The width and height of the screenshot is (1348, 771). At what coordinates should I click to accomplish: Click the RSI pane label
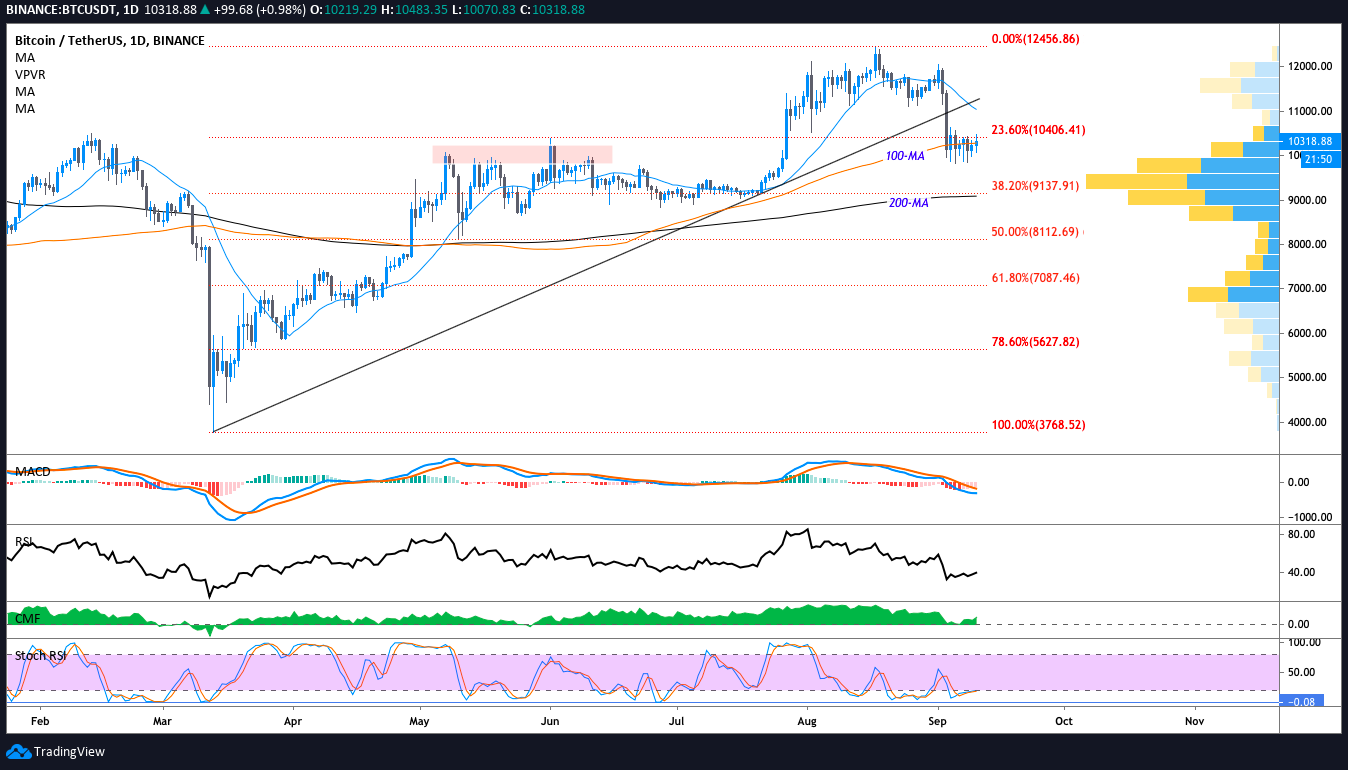point(24,541)
